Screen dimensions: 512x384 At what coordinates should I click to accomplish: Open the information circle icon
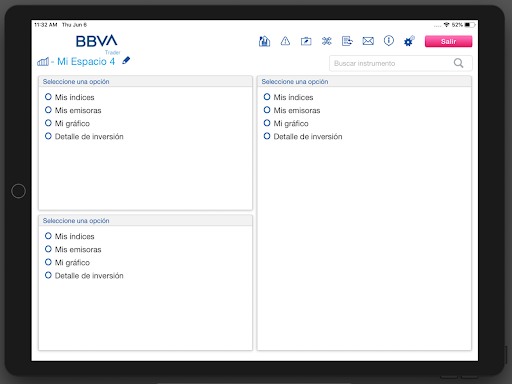coord(389,41)
